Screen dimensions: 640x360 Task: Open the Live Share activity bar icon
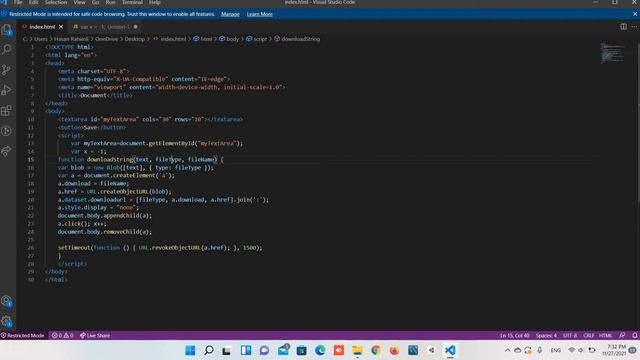point(7,151)
